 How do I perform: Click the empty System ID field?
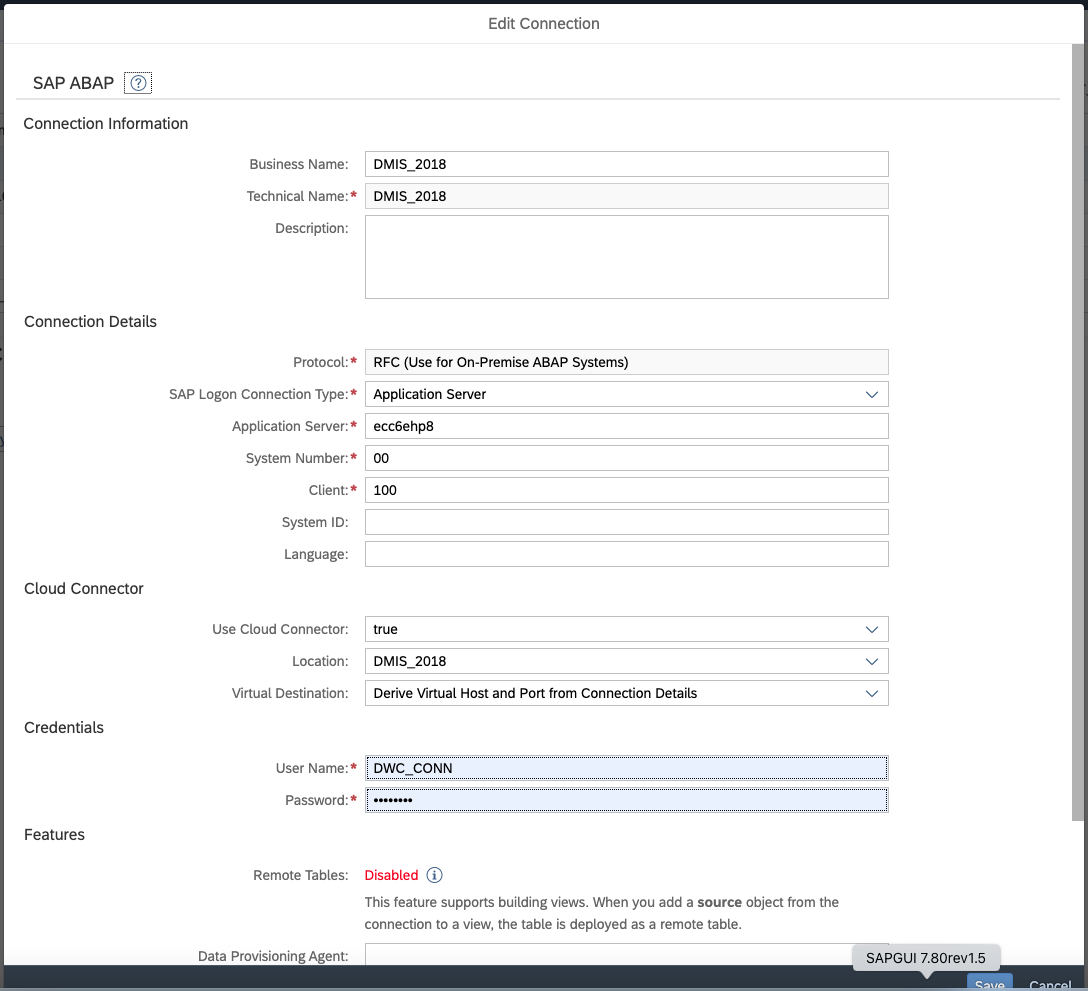(x=626, y=522)
